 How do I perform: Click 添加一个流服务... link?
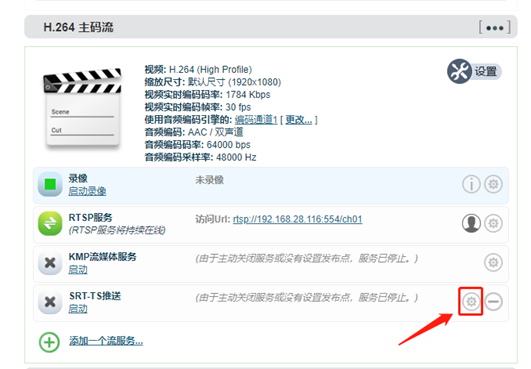[x=106, y=341]
